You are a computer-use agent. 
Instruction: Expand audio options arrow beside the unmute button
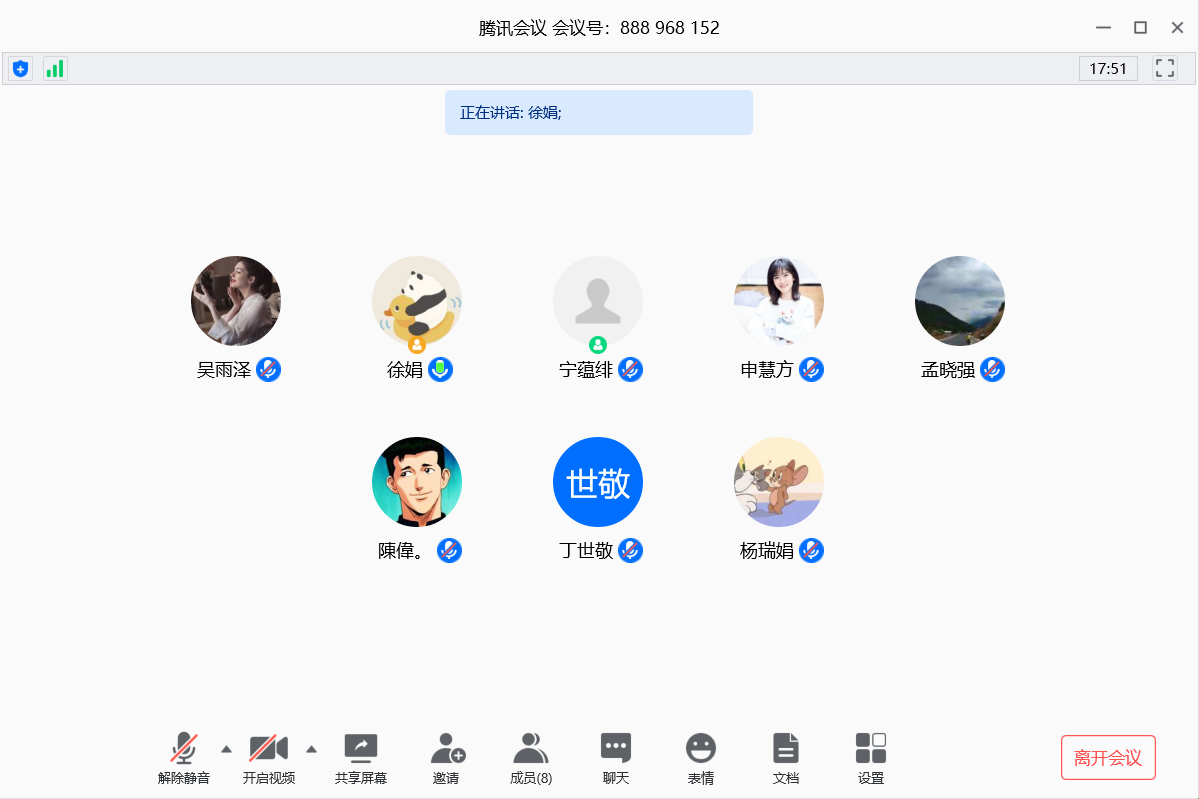(226, 748)
